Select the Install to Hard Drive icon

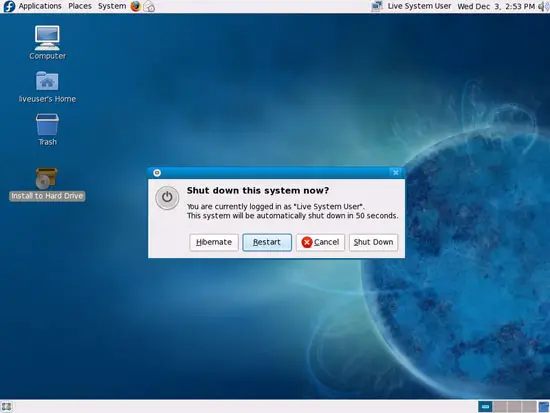(47, 184)
